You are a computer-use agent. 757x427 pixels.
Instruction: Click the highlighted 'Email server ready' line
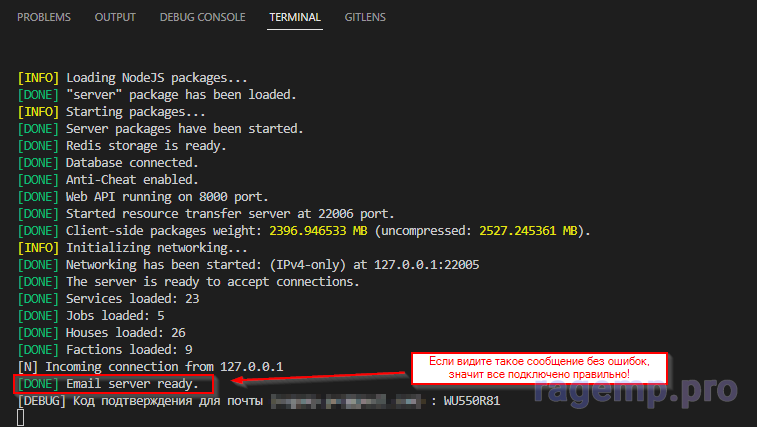[x=132, y=384]
